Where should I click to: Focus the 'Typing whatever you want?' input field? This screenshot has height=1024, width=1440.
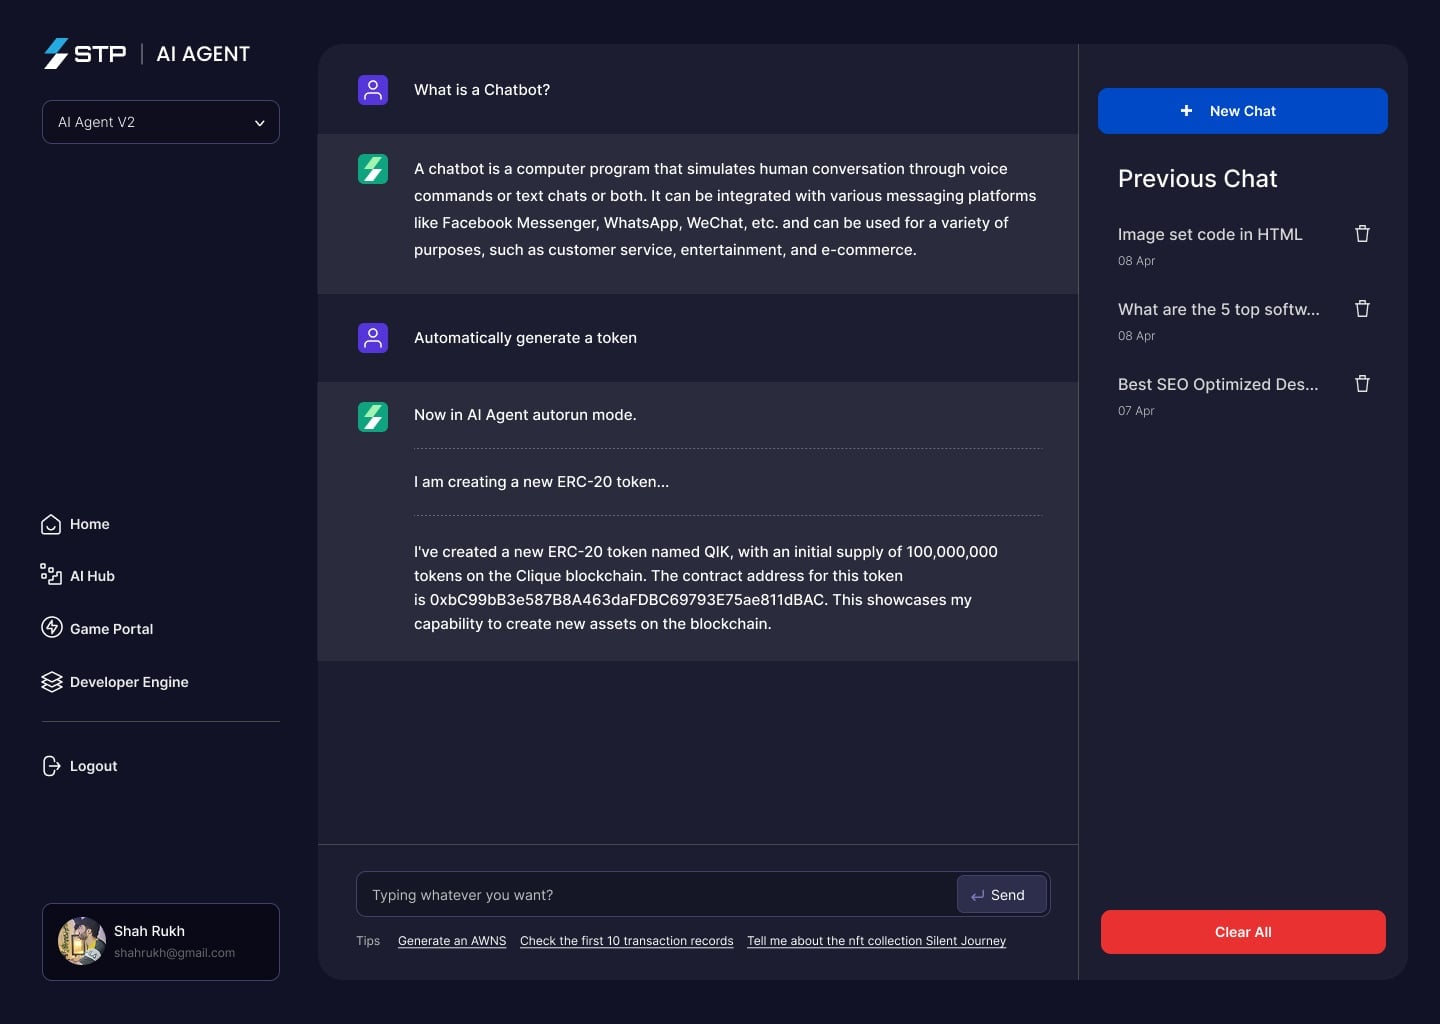pos(656,895)
